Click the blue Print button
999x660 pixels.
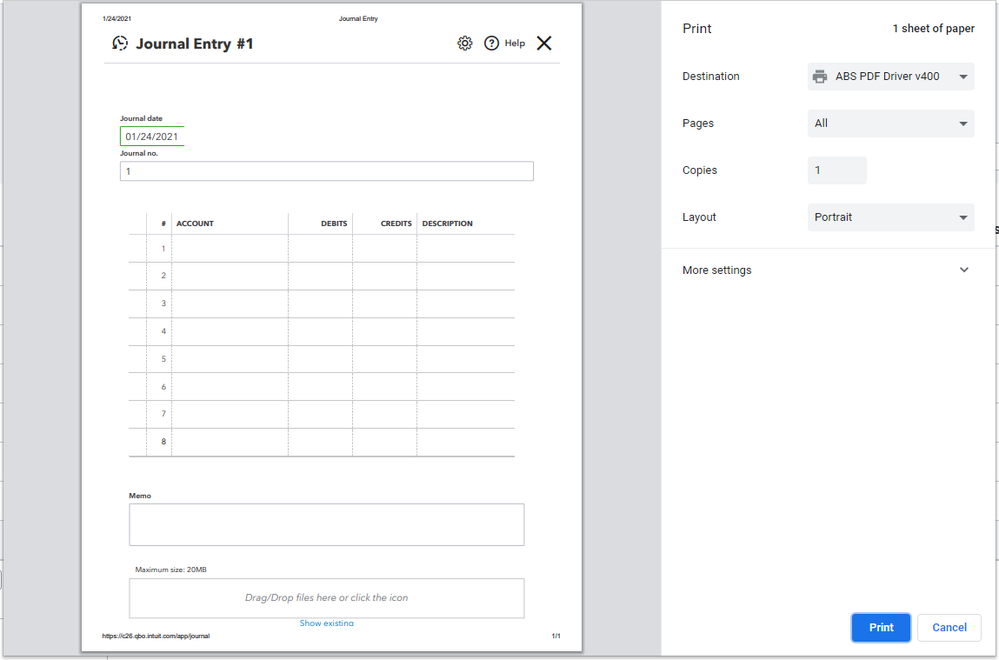pos(881,628)
